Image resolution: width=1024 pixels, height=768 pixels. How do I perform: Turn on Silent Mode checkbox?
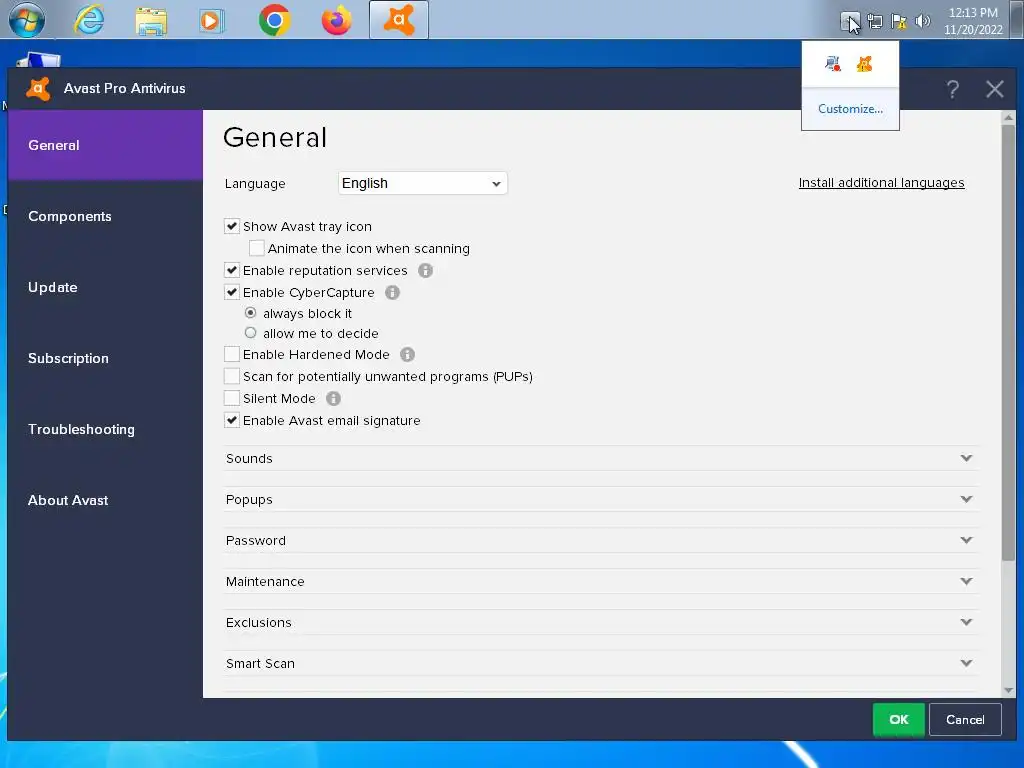click(232, 398)
